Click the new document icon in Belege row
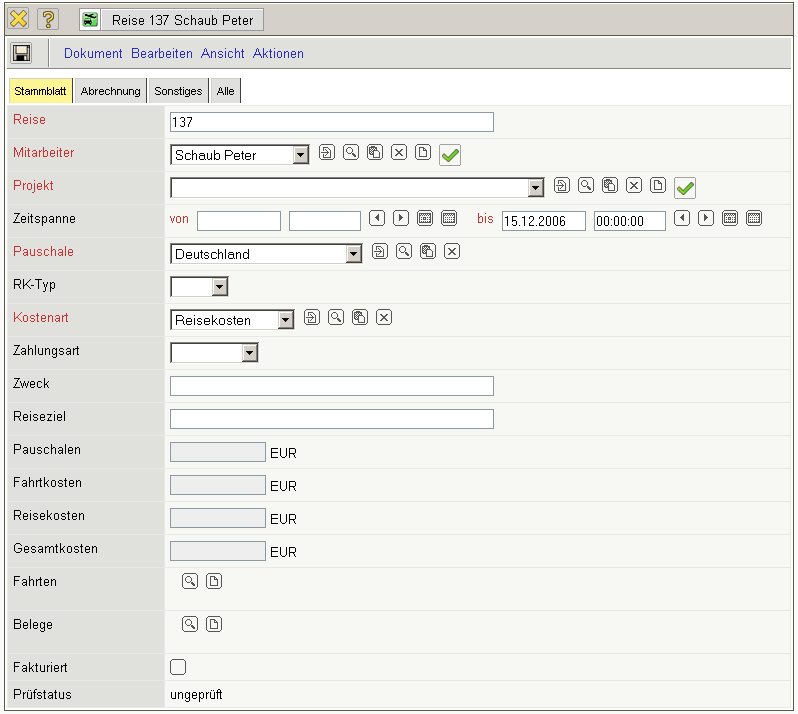Image resolution: width=798 pixels, height=714 pixels. (214, 625)
